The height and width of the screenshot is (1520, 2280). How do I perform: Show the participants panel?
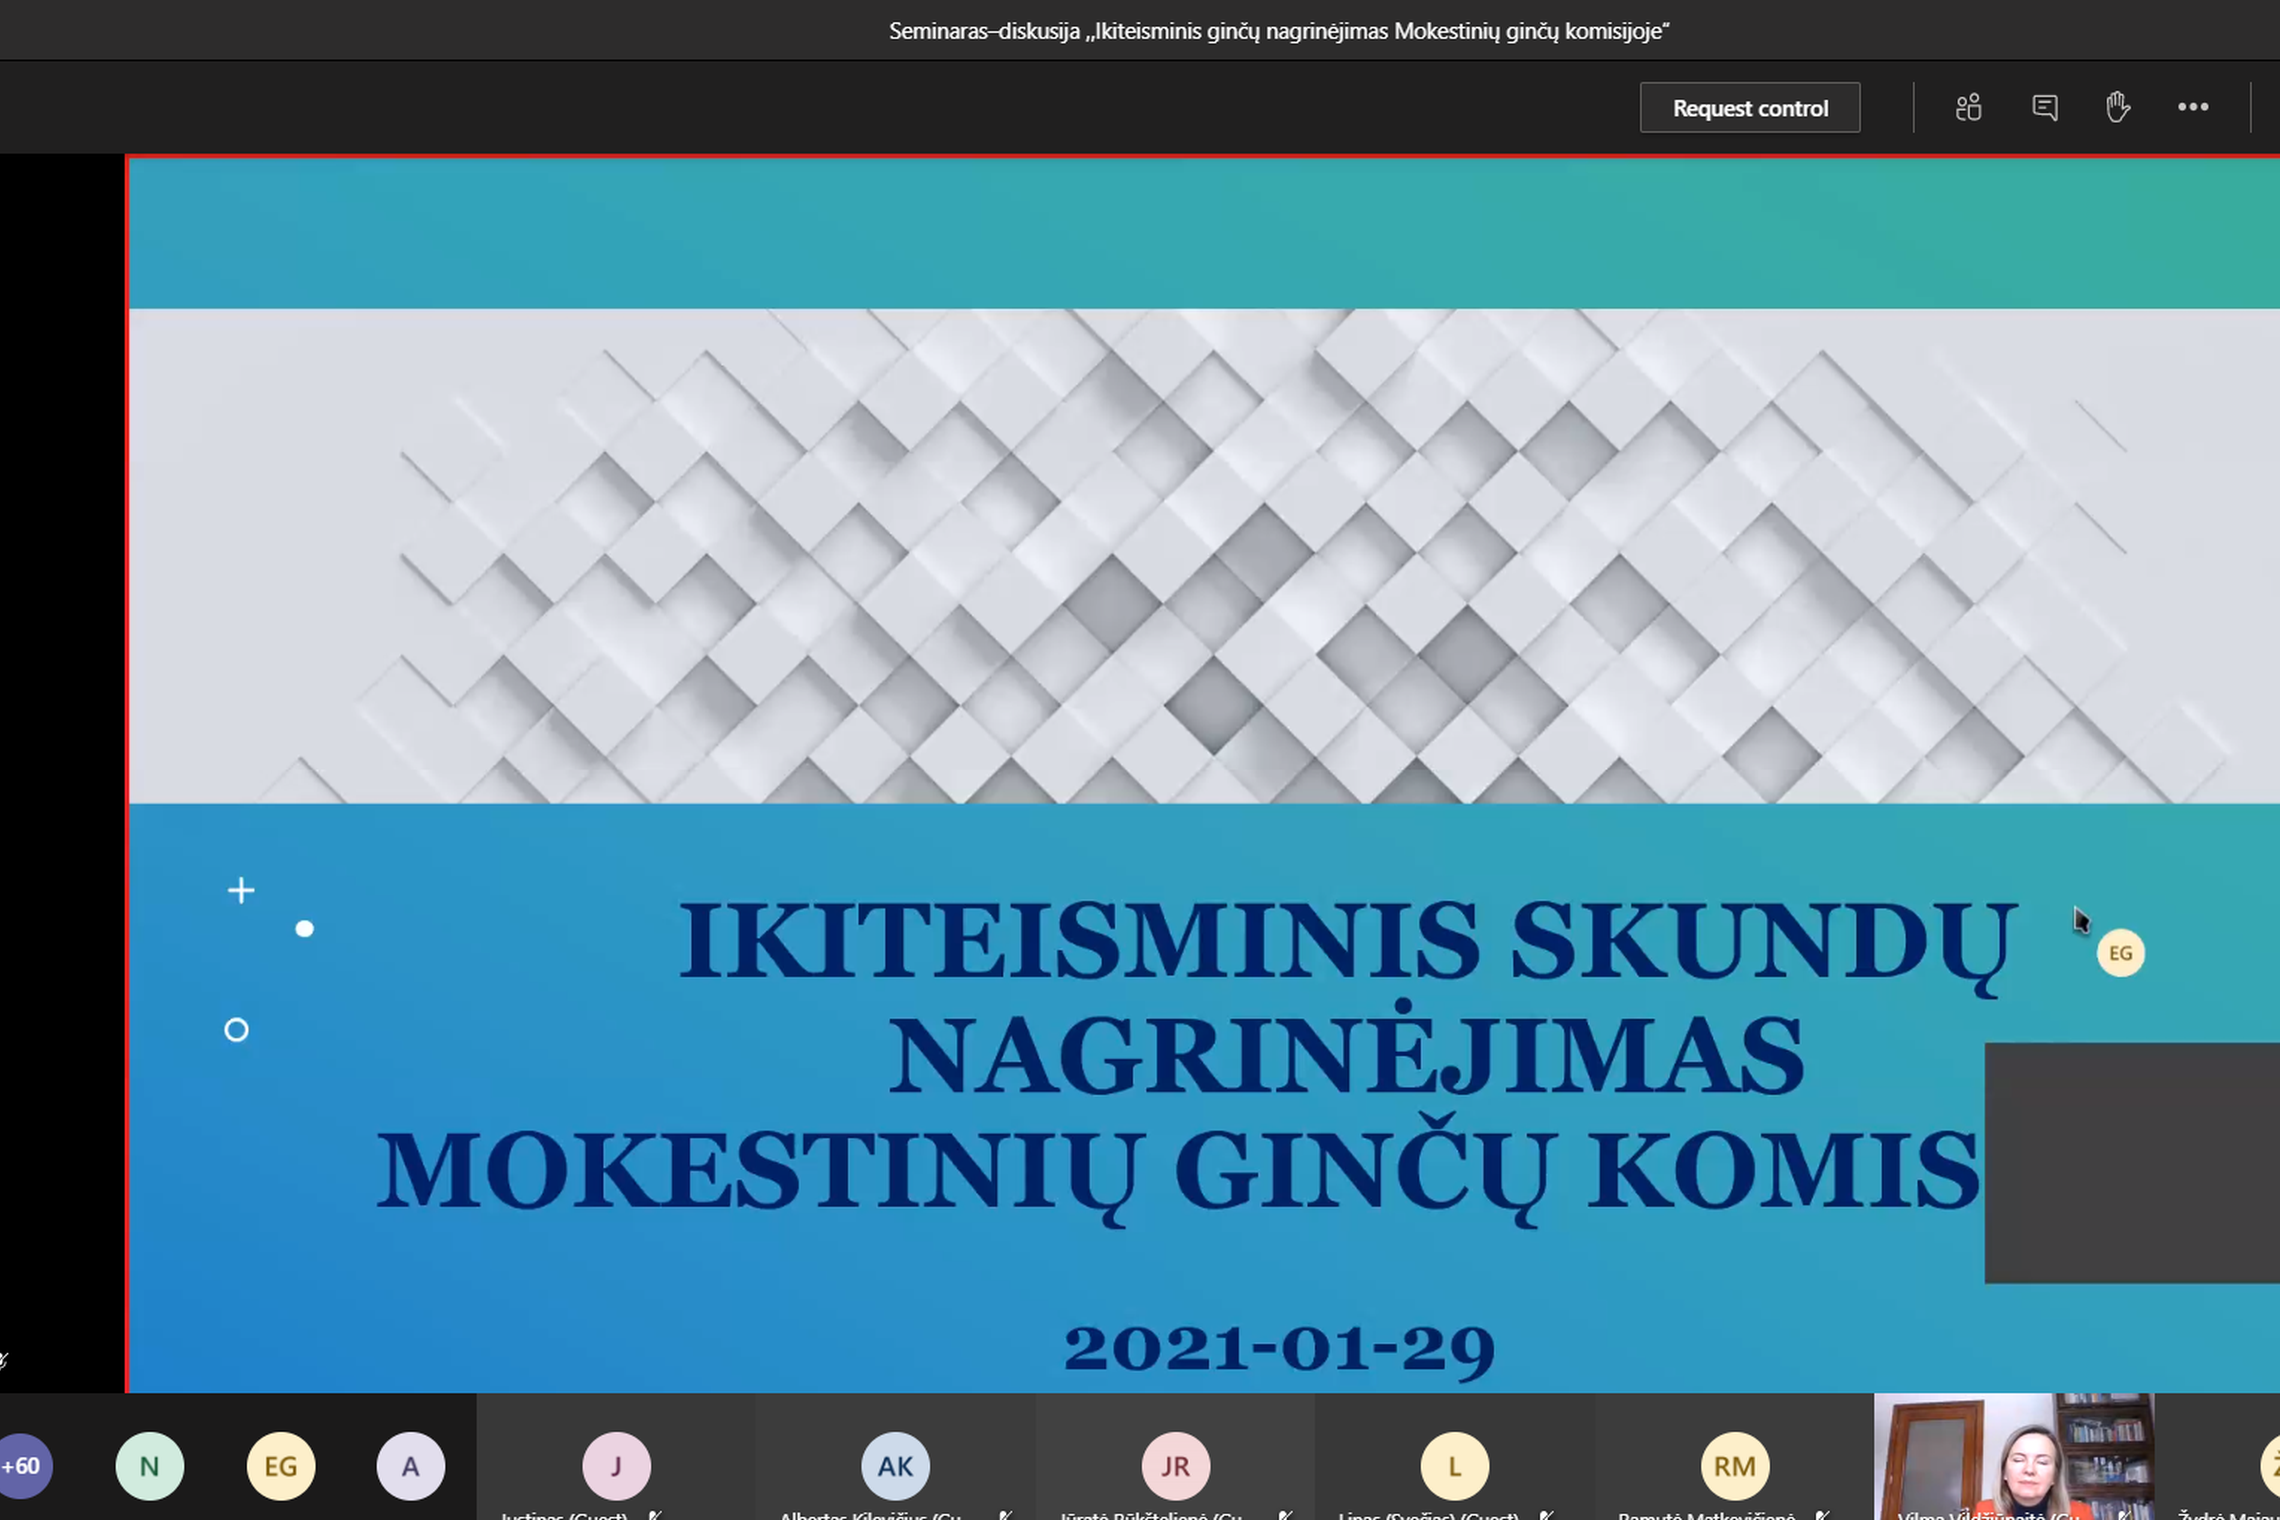click(x=1968, y=107)
